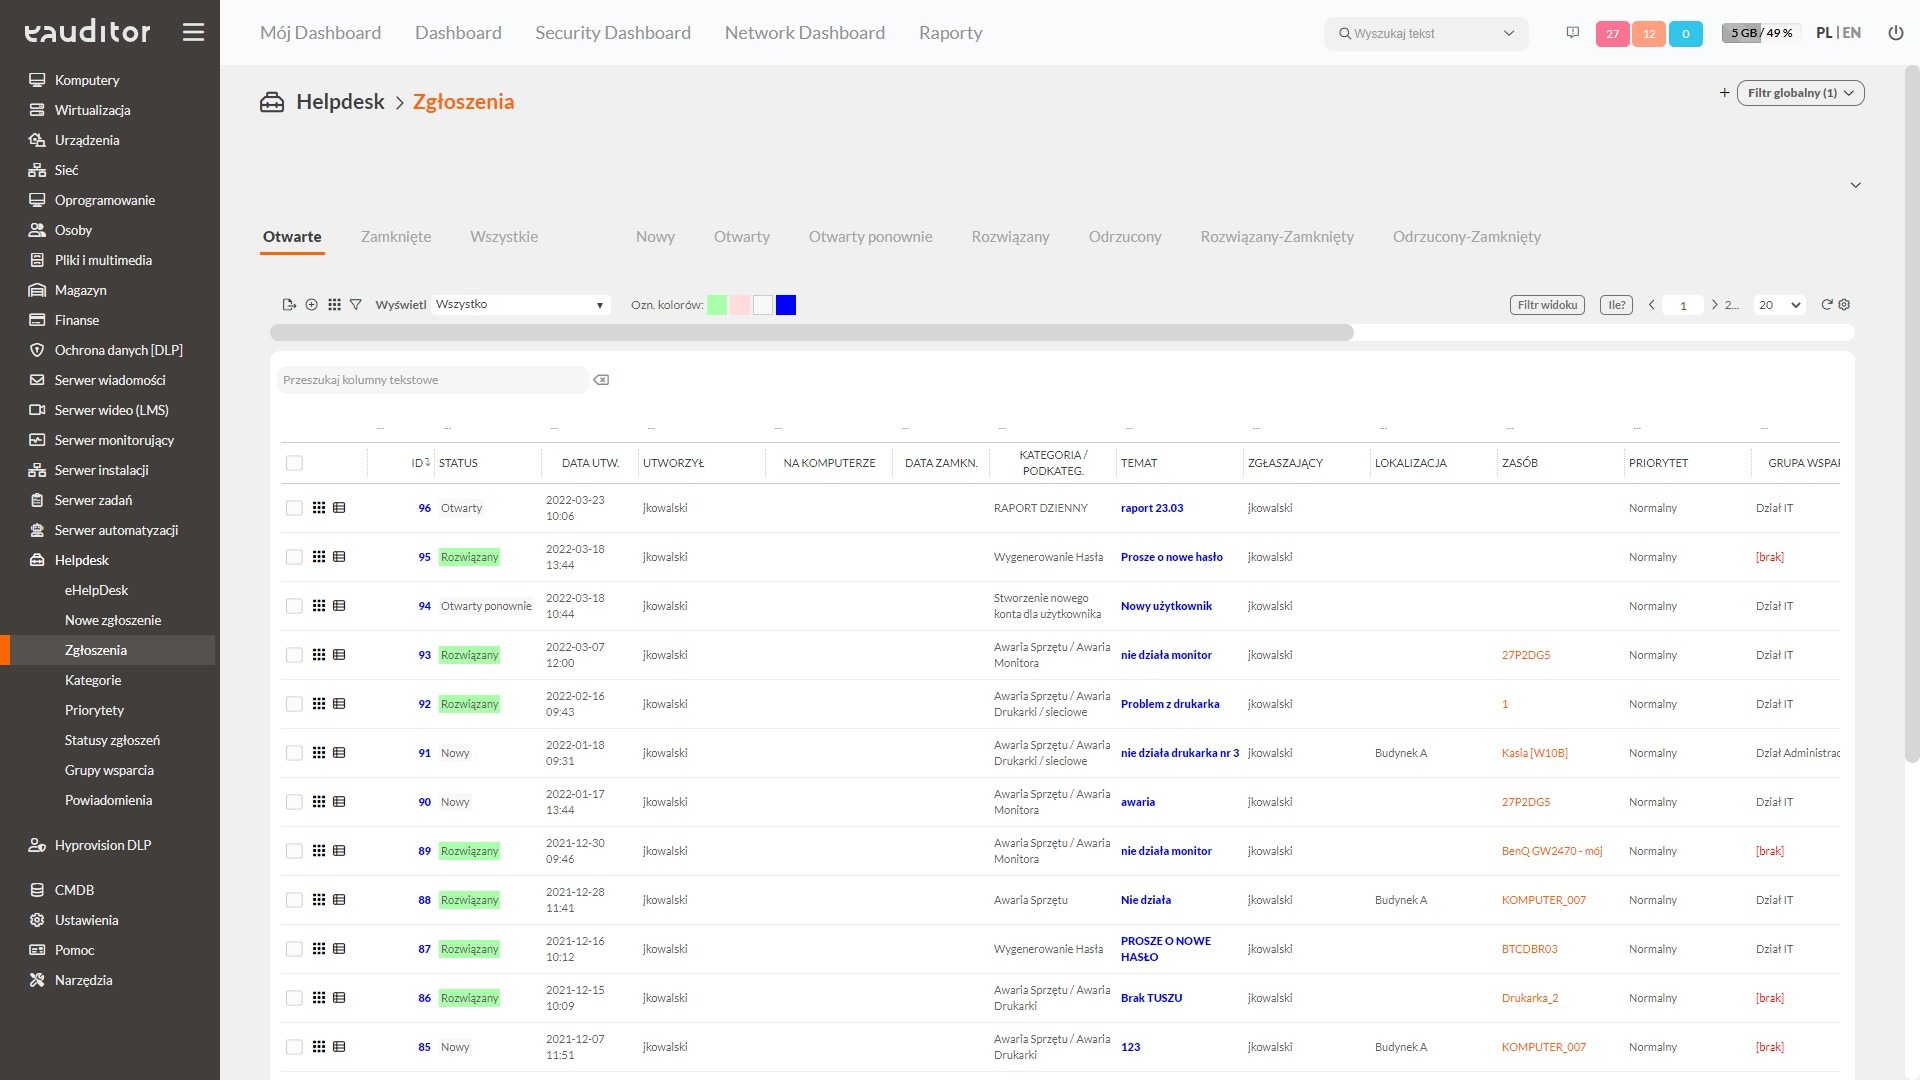
Task: Collapse the Helpdesk sidebar section
Action: [81, 560]
